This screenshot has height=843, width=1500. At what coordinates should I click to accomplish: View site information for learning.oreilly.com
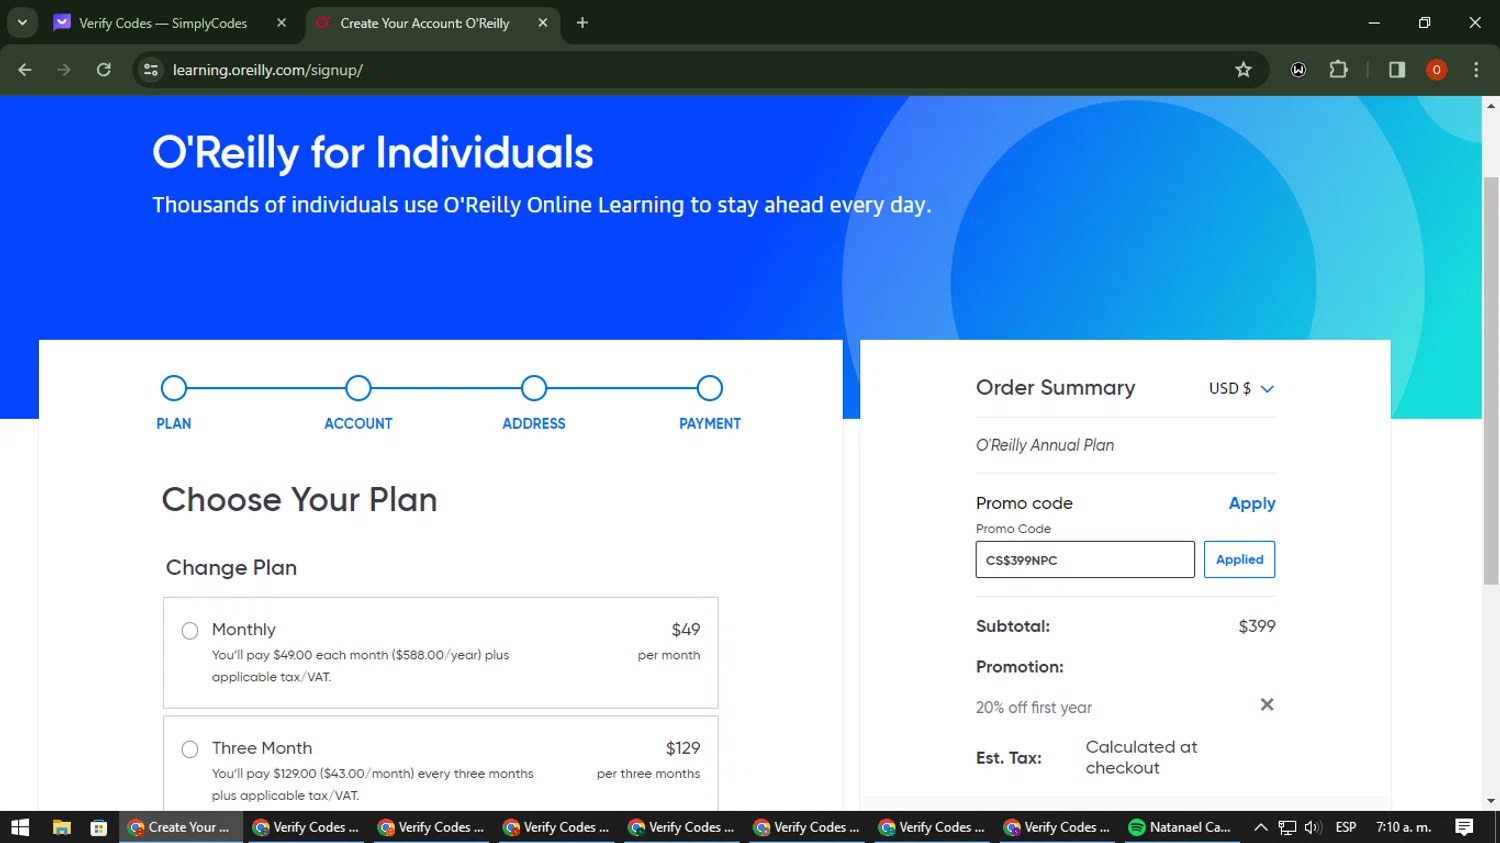(x=151, y=70)
